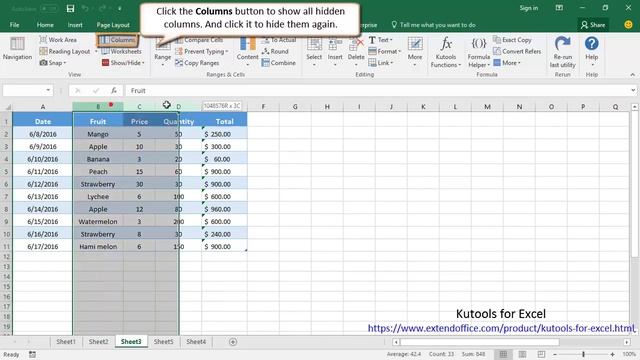The width and height of the screenshot is (640, 360).
Task: Open the Link tools dropdown
Action: [380, 63]
